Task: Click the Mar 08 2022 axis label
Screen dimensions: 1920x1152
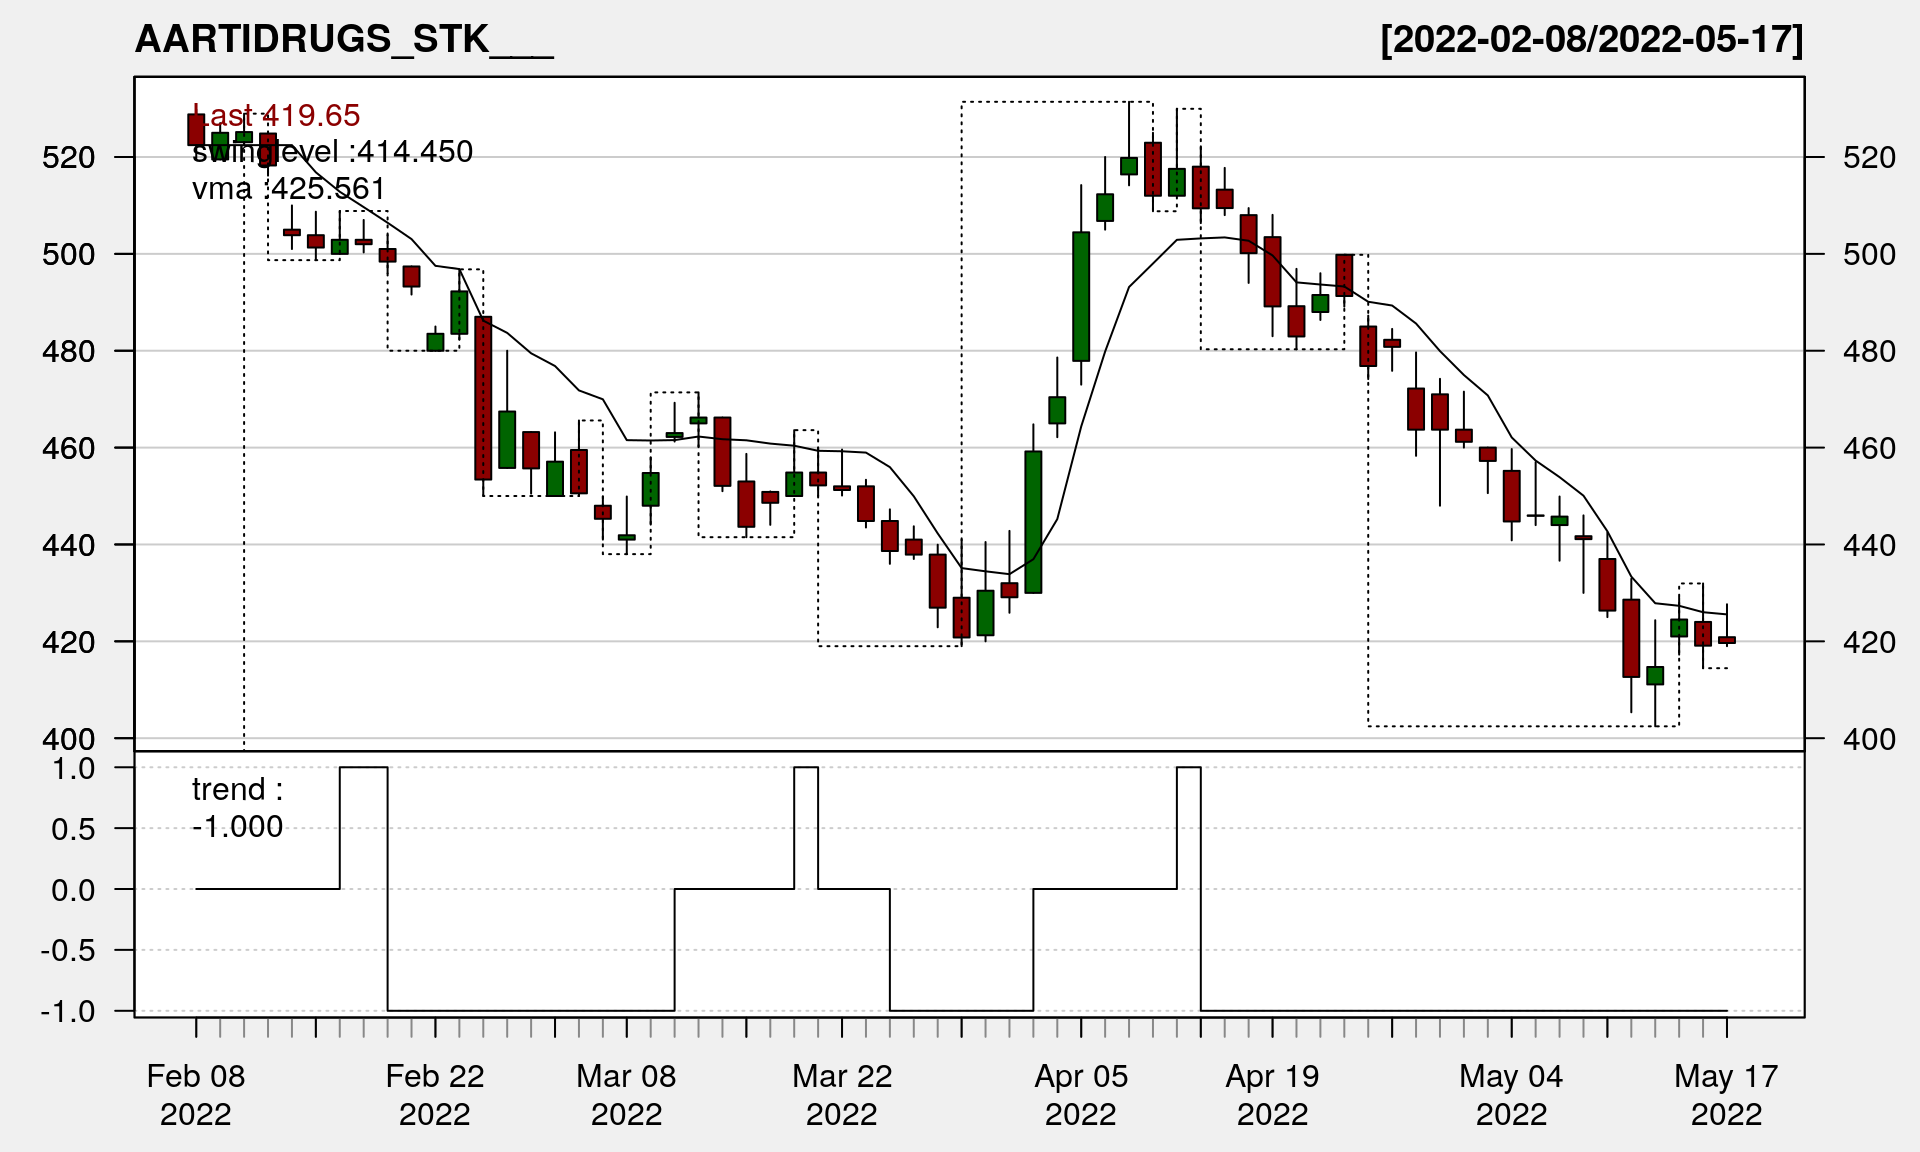Action: 626,1094
